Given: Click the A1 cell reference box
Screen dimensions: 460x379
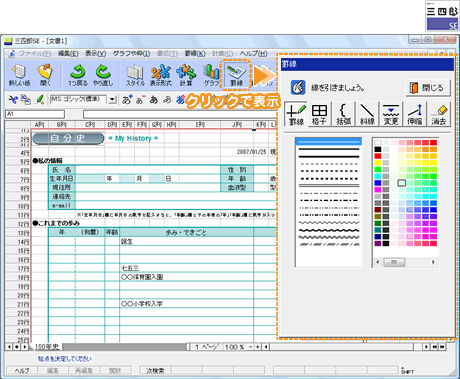Looking at the screenshot, I should click(35, 114).
